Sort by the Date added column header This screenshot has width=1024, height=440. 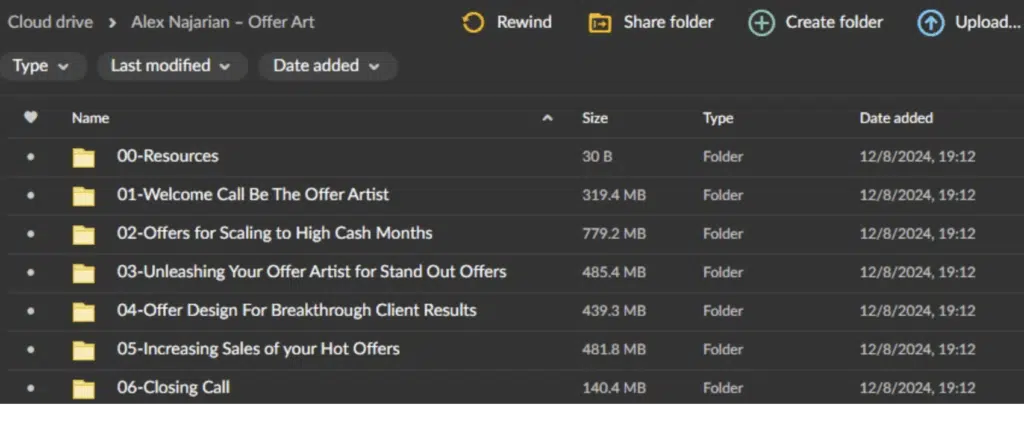(896, 118)
